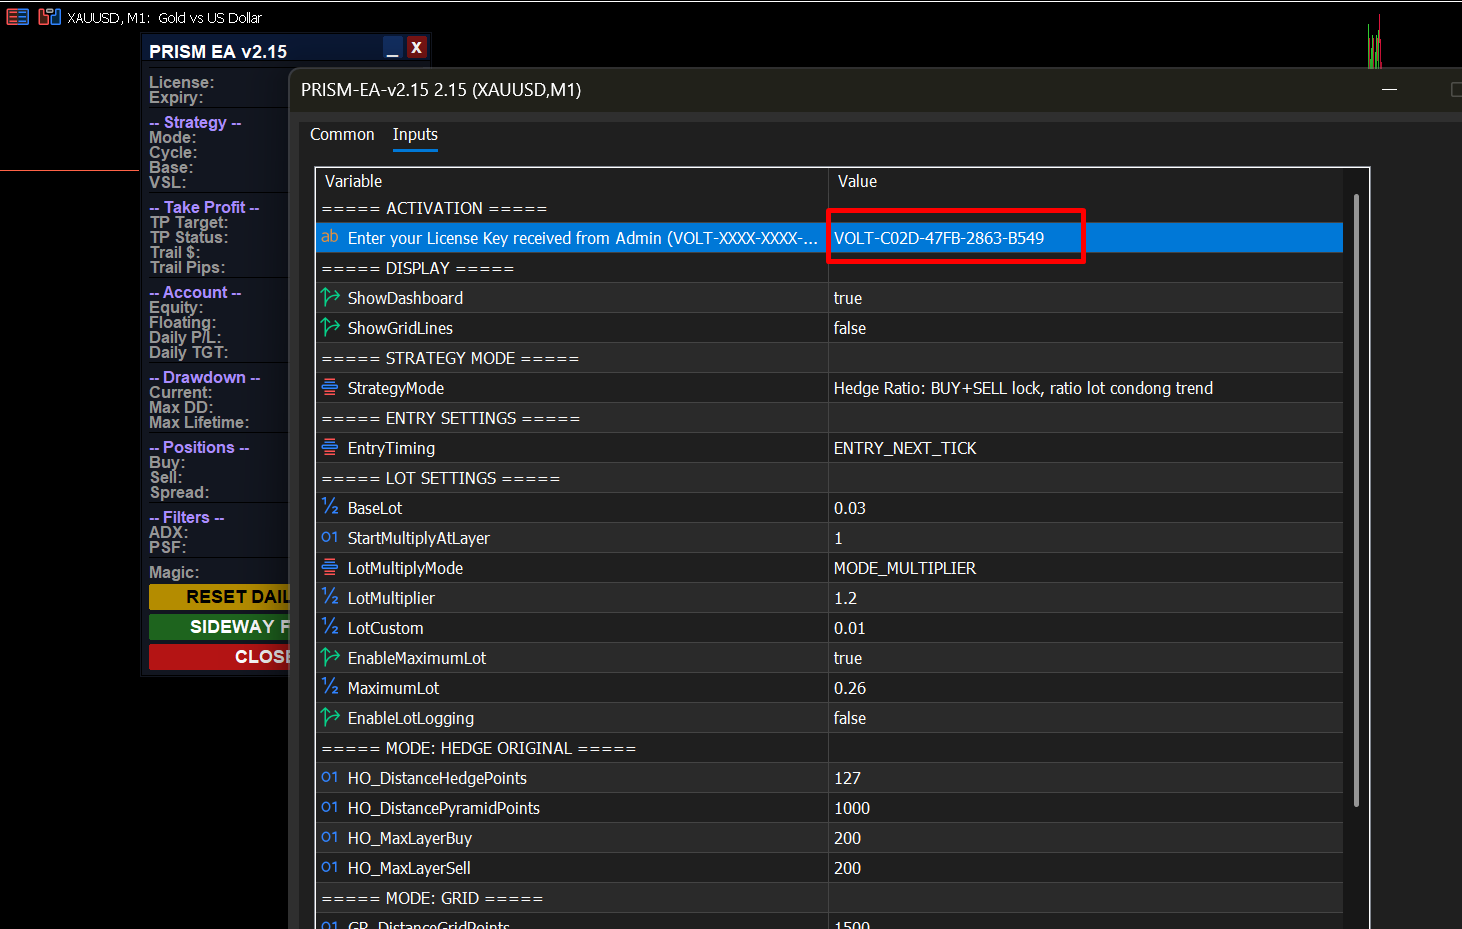This screenshot has width=1462, height=929.
Task: Select HO_DistanceHedgePoints value 127
Action: click(1085, 778)
